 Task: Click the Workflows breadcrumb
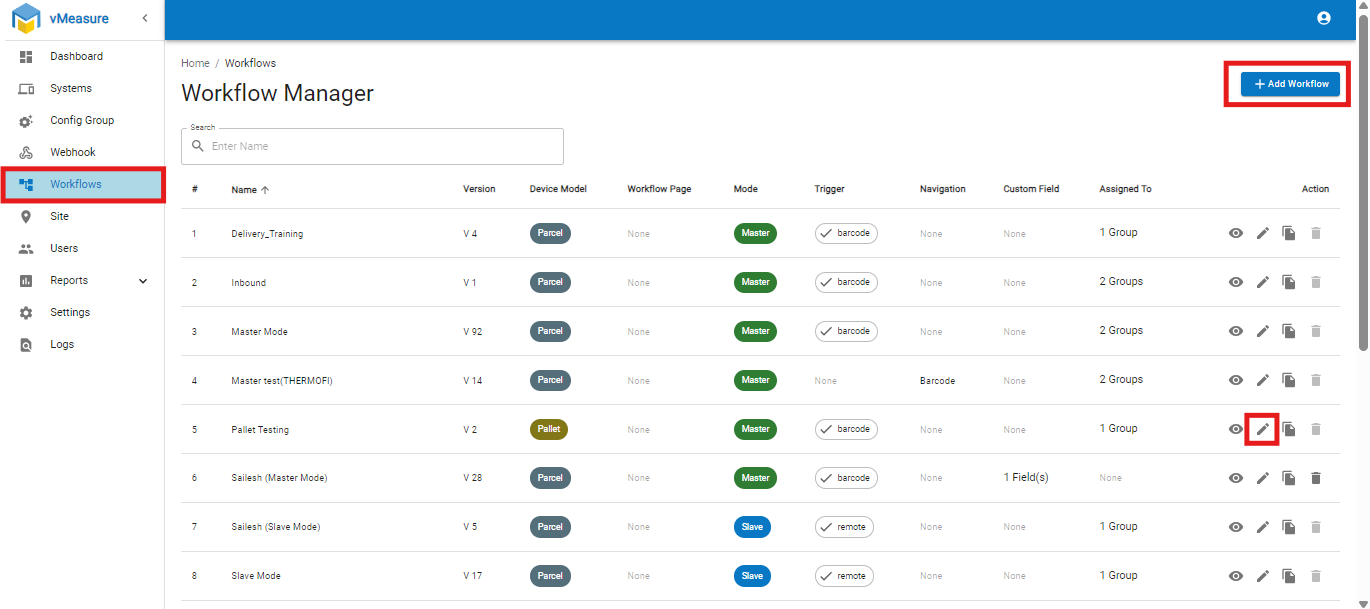(250, 63)
